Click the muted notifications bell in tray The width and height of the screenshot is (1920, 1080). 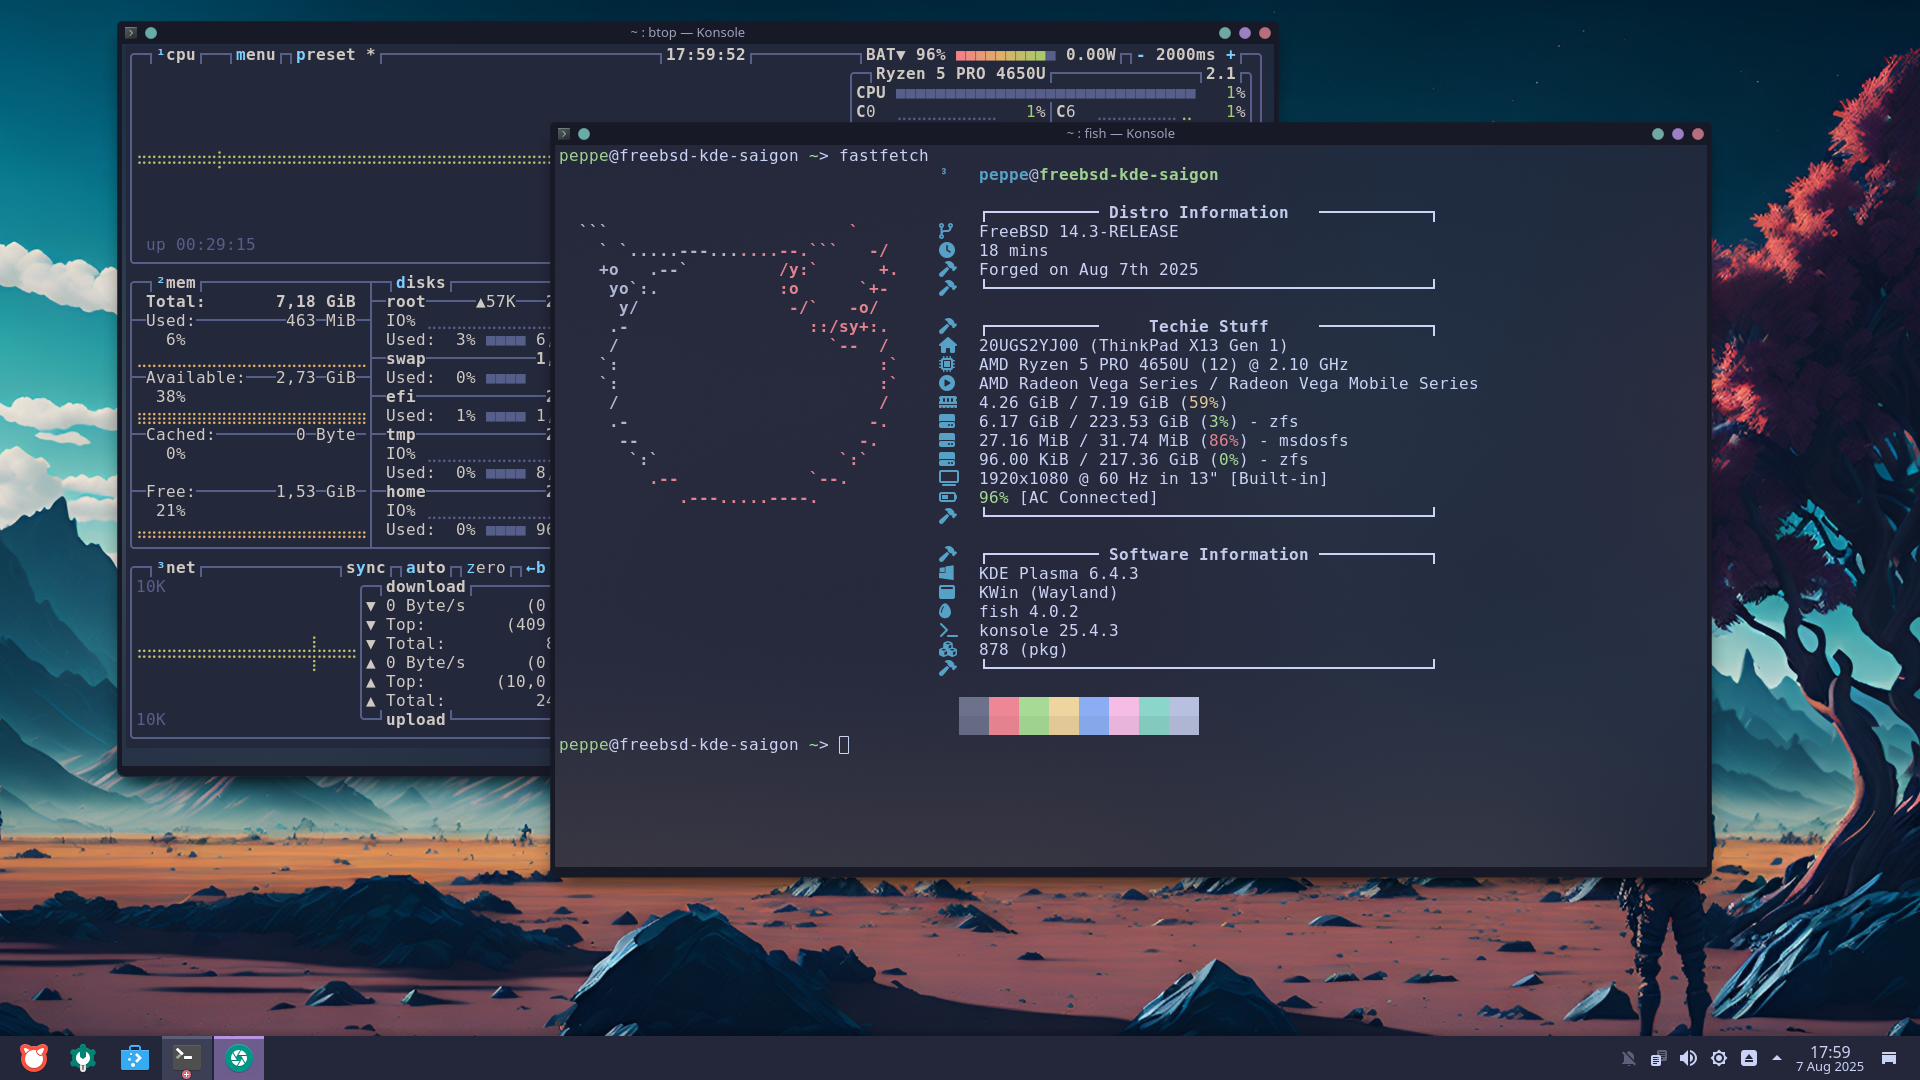tap(1629, 1058)
